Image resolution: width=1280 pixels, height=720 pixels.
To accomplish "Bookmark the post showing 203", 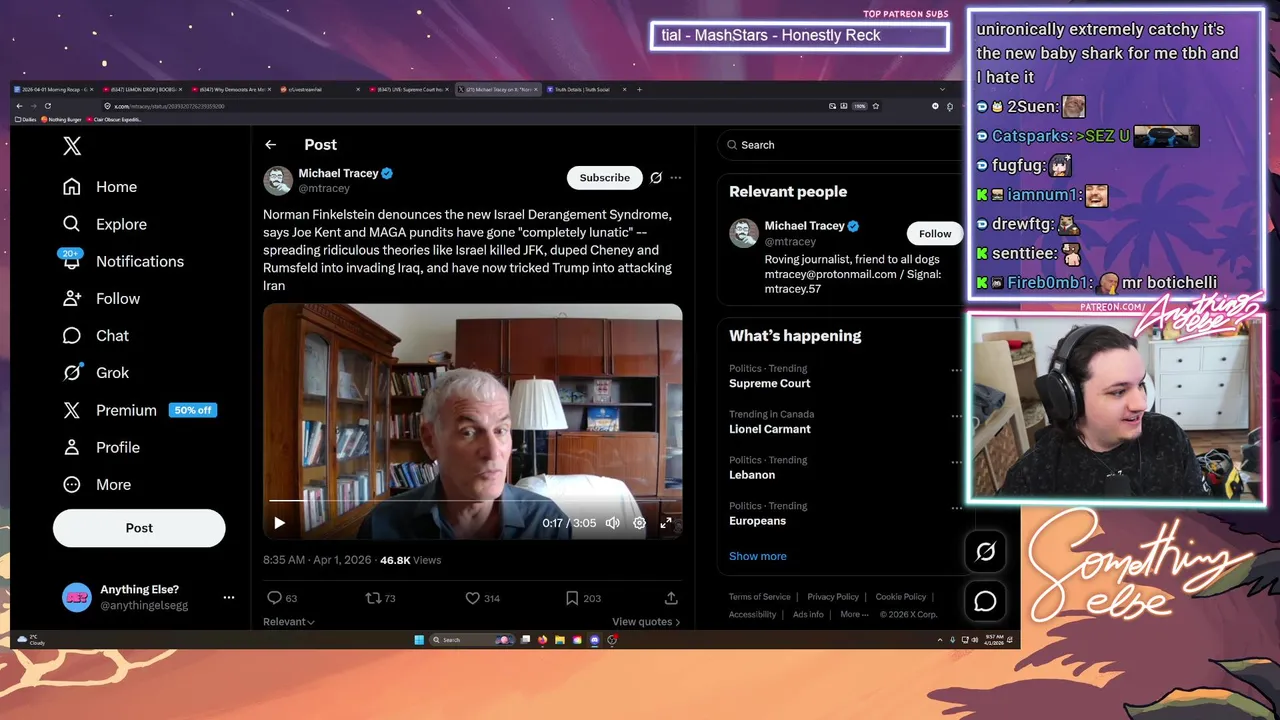I will pyautogui.click(x=571, y=598).
